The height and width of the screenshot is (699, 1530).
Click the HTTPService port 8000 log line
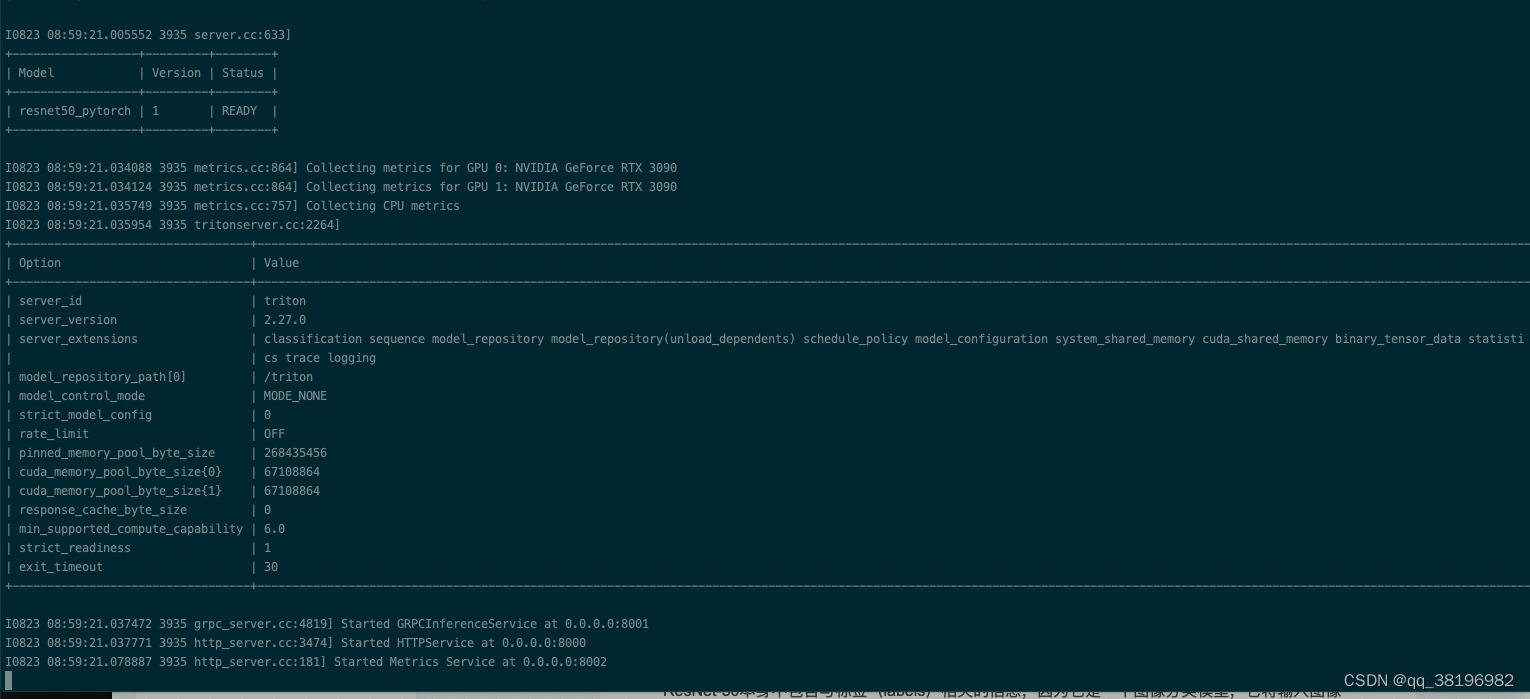pyautogui.click(x=295, y=643)
